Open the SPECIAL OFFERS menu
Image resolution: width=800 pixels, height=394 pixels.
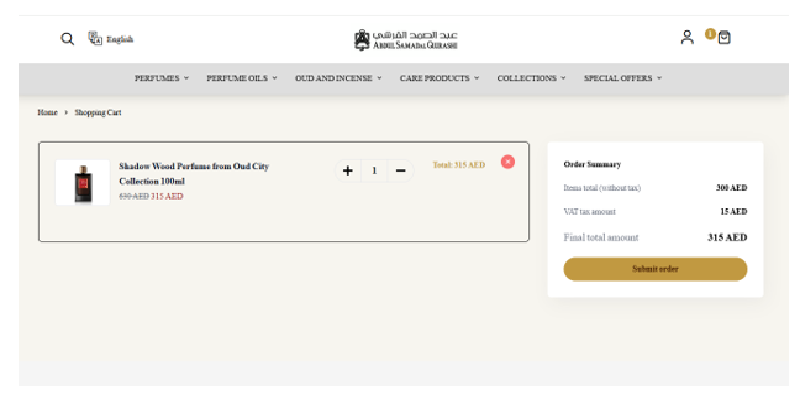(x=618, y=78)
